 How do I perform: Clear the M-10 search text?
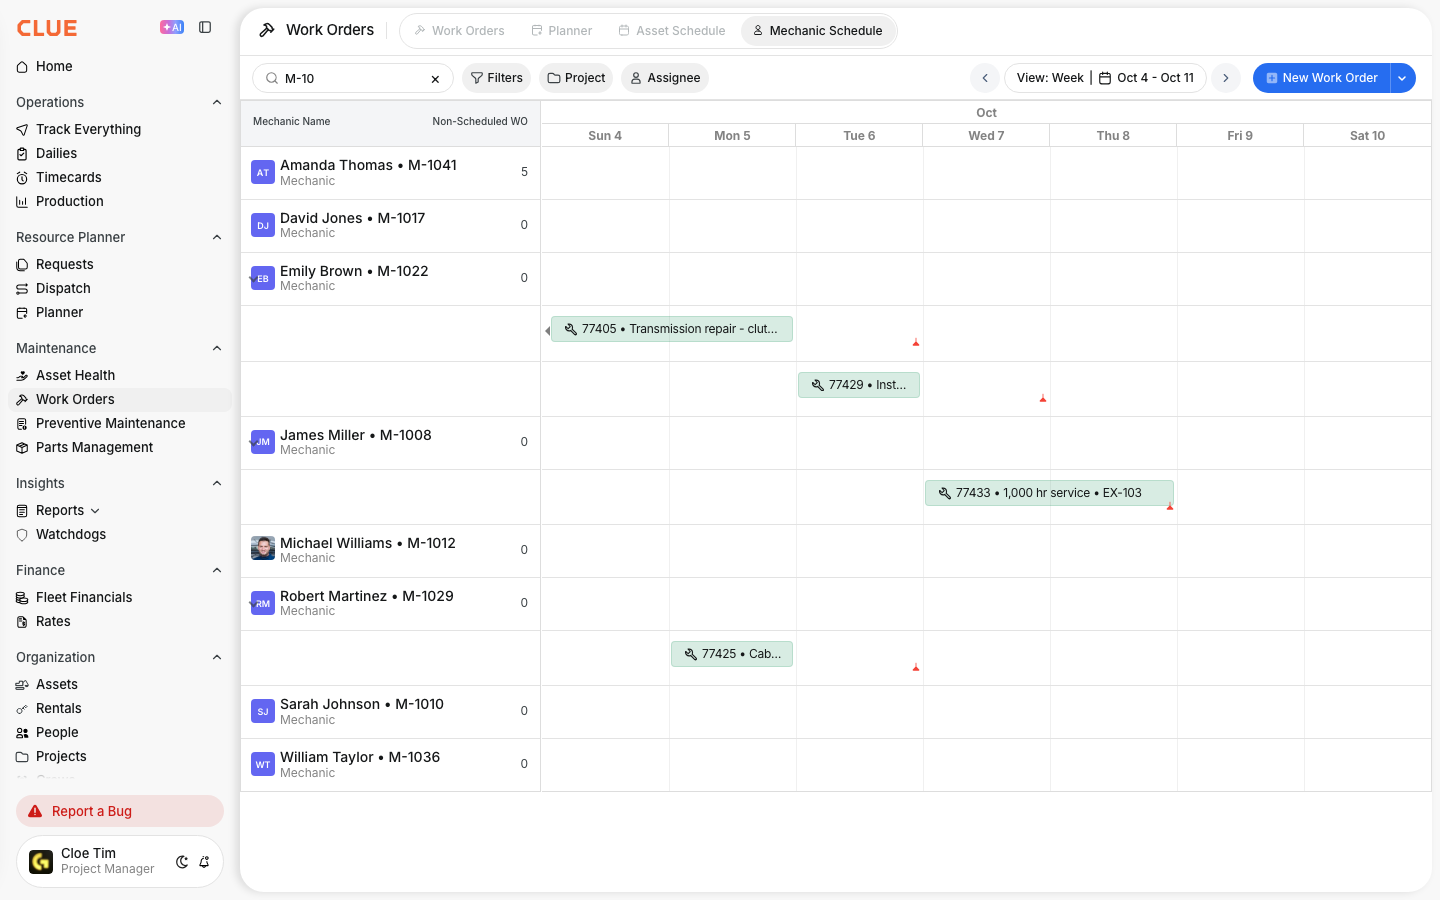point(435,79)
